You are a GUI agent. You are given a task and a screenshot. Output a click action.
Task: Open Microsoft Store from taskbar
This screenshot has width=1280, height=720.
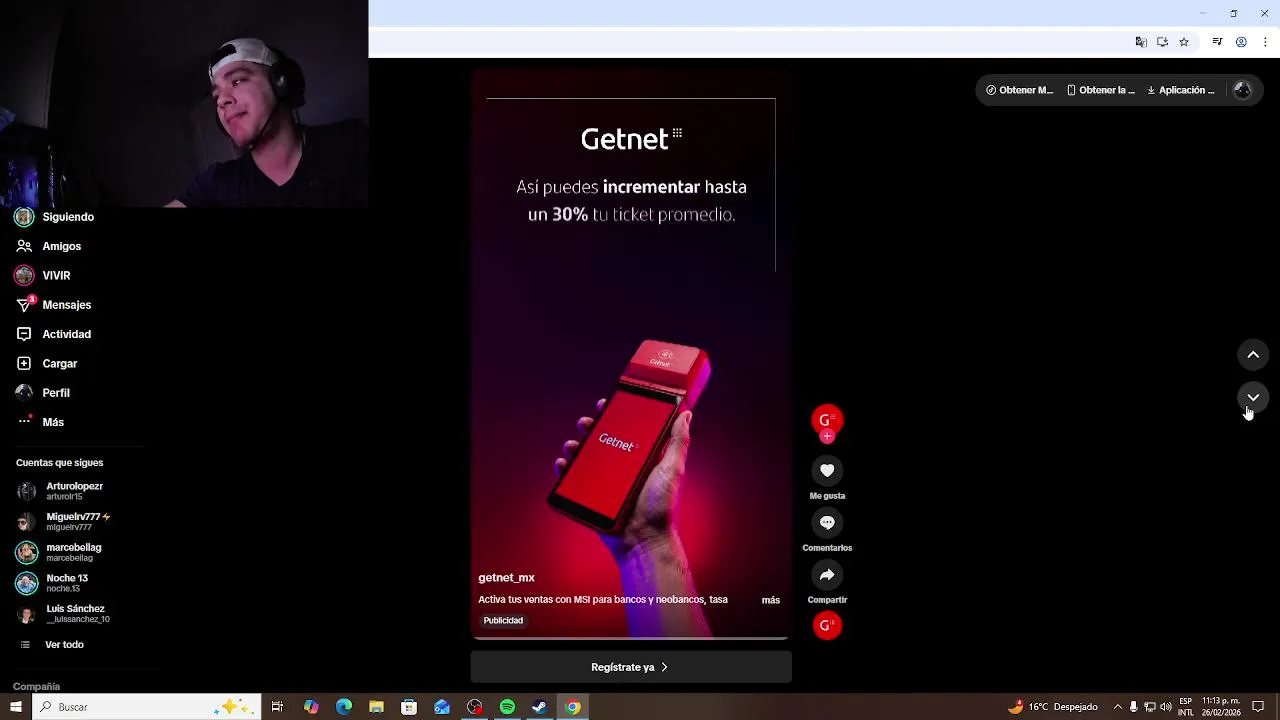pos(409,707)
